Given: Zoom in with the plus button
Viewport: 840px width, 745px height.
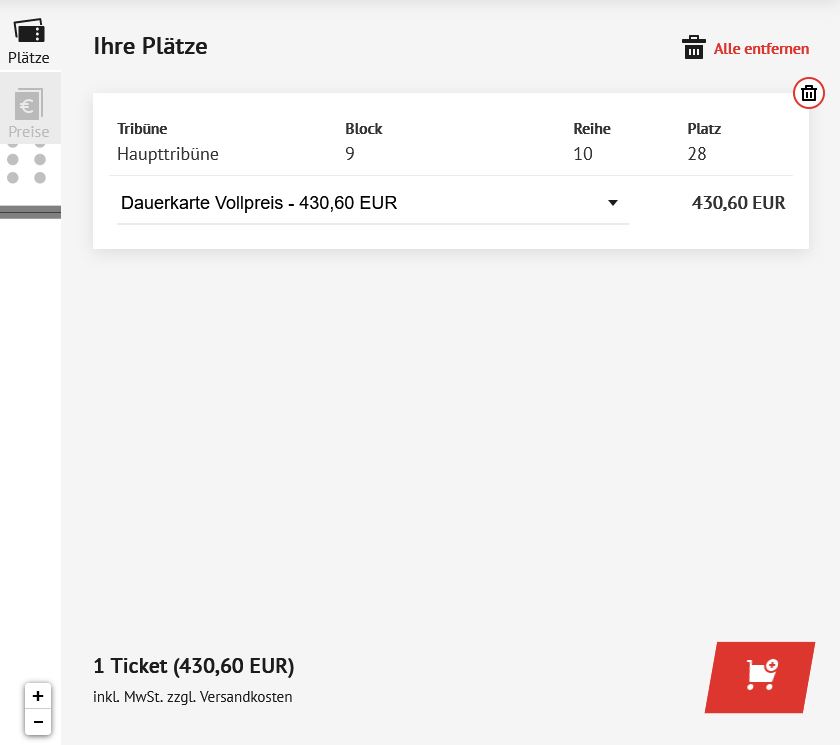Looking at the screenshot, I should pos(38,696).
